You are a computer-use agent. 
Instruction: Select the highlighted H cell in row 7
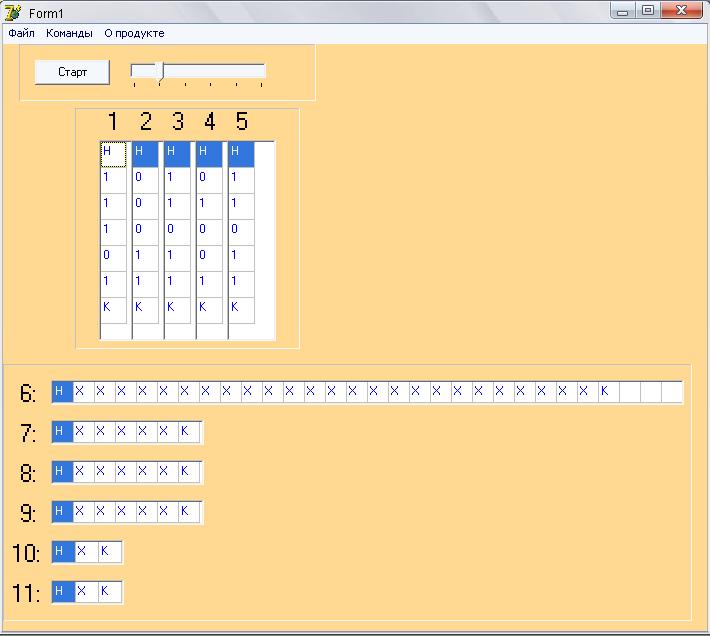pyautogui.click(x=62, y=432)
